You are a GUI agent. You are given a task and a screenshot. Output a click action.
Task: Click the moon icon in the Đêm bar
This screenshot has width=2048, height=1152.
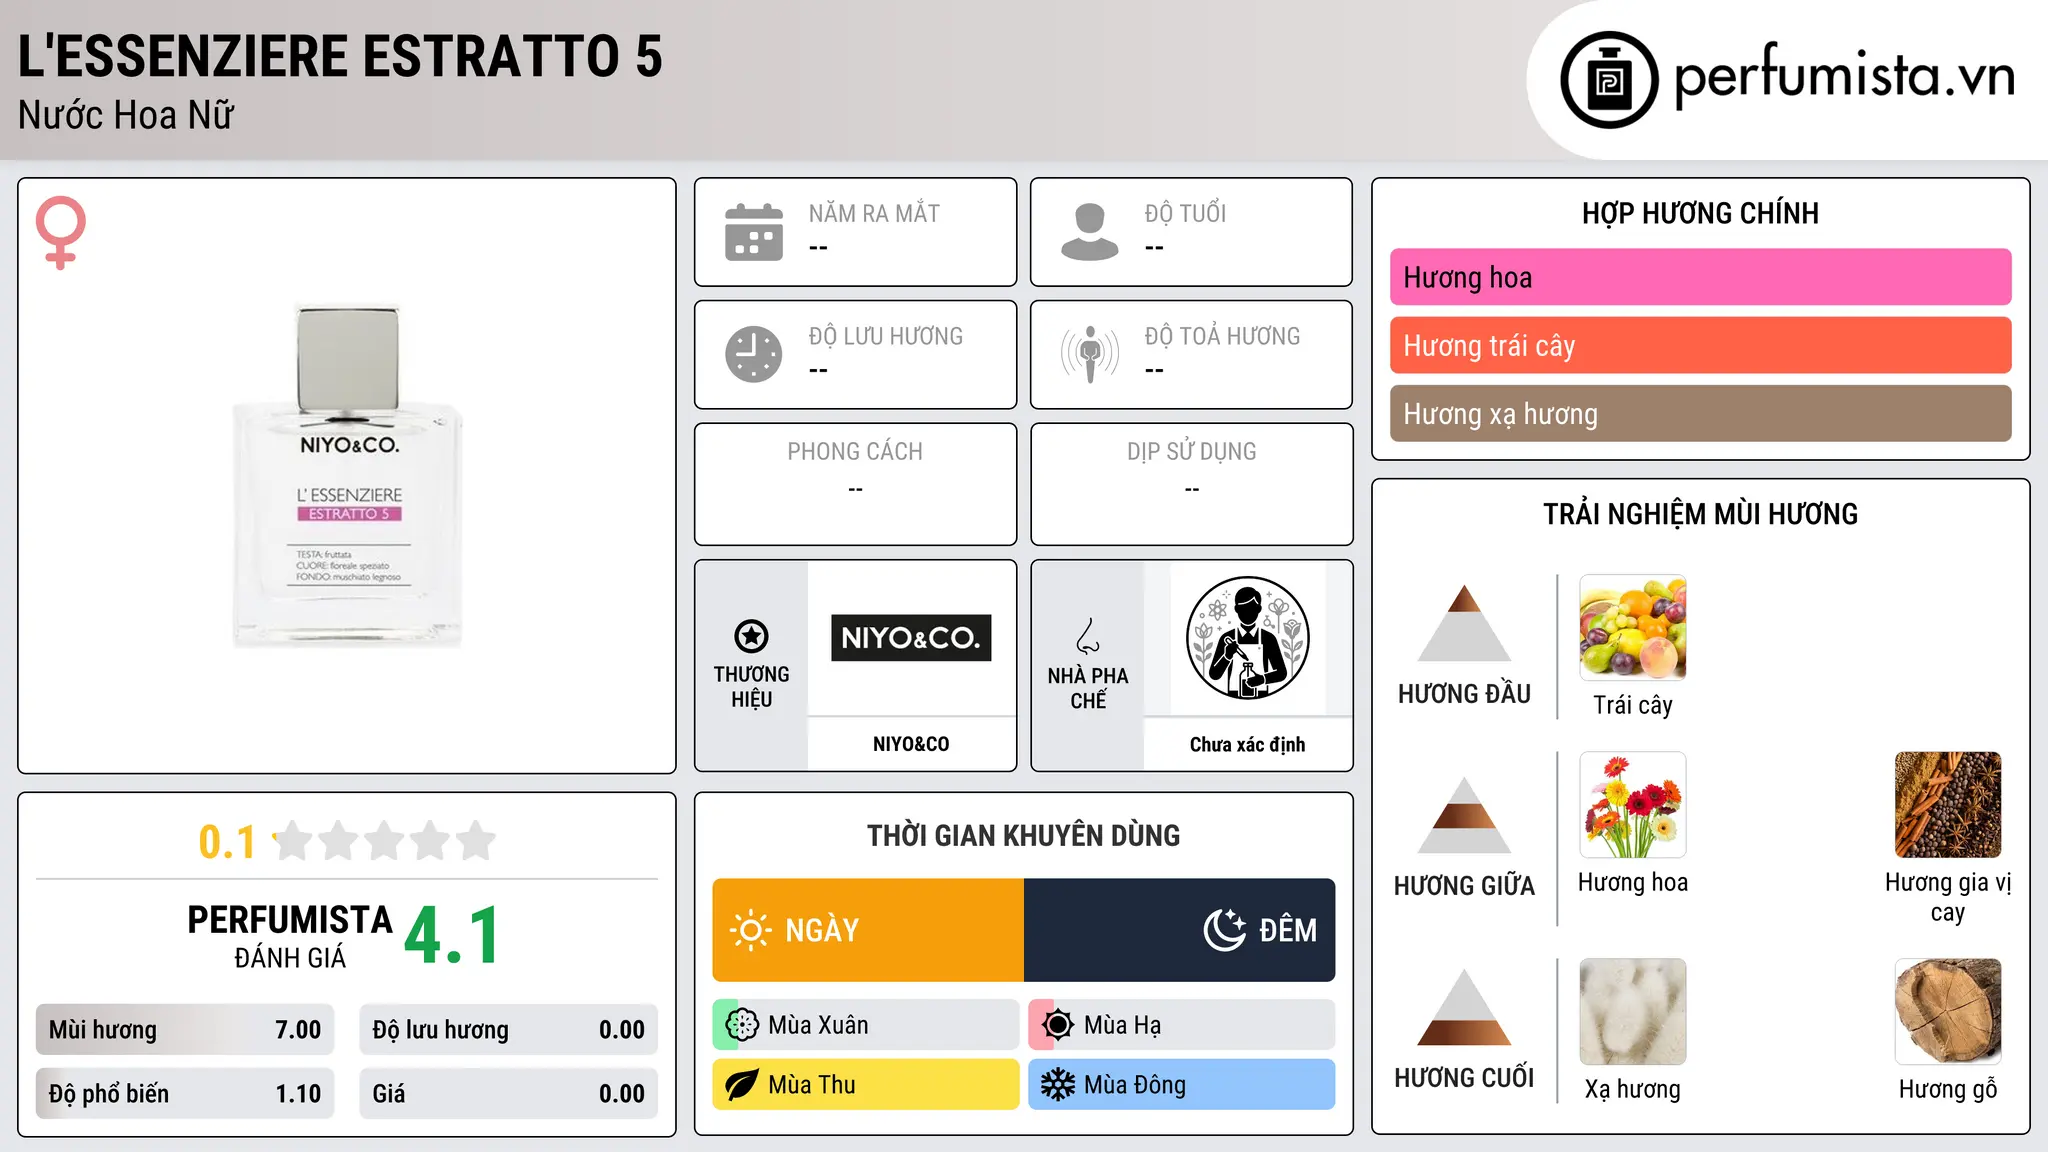[x=1225, y=930]
